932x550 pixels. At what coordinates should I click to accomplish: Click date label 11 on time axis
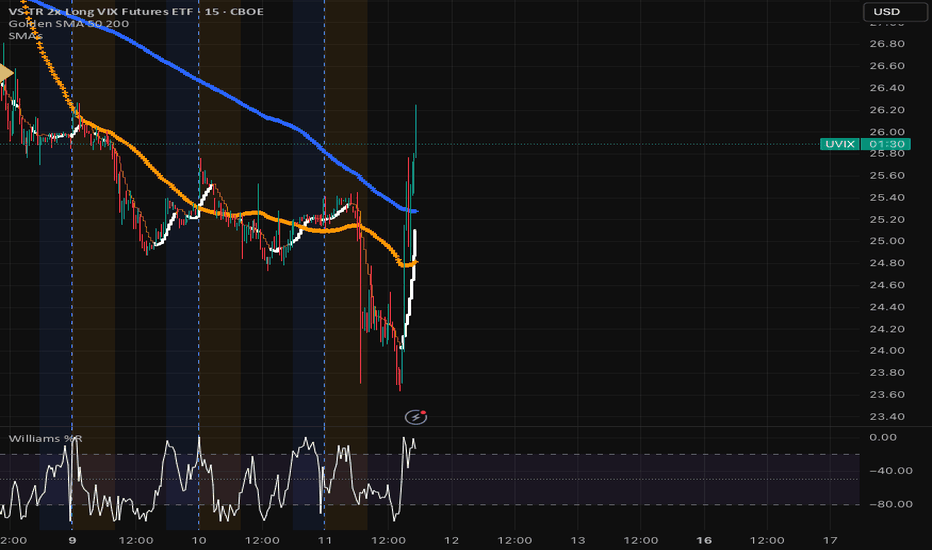325,540
